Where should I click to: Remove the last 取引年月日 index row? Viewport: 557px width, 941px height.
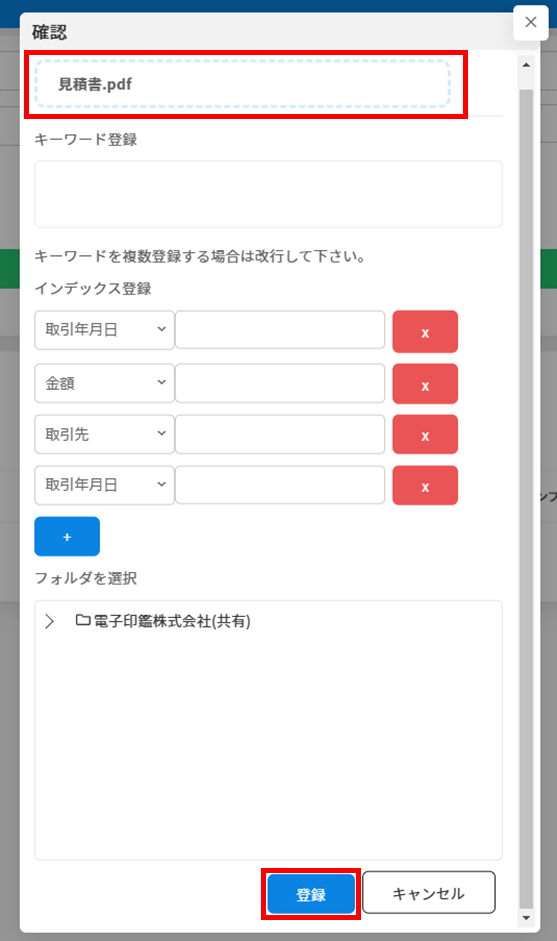pos(425,486)
